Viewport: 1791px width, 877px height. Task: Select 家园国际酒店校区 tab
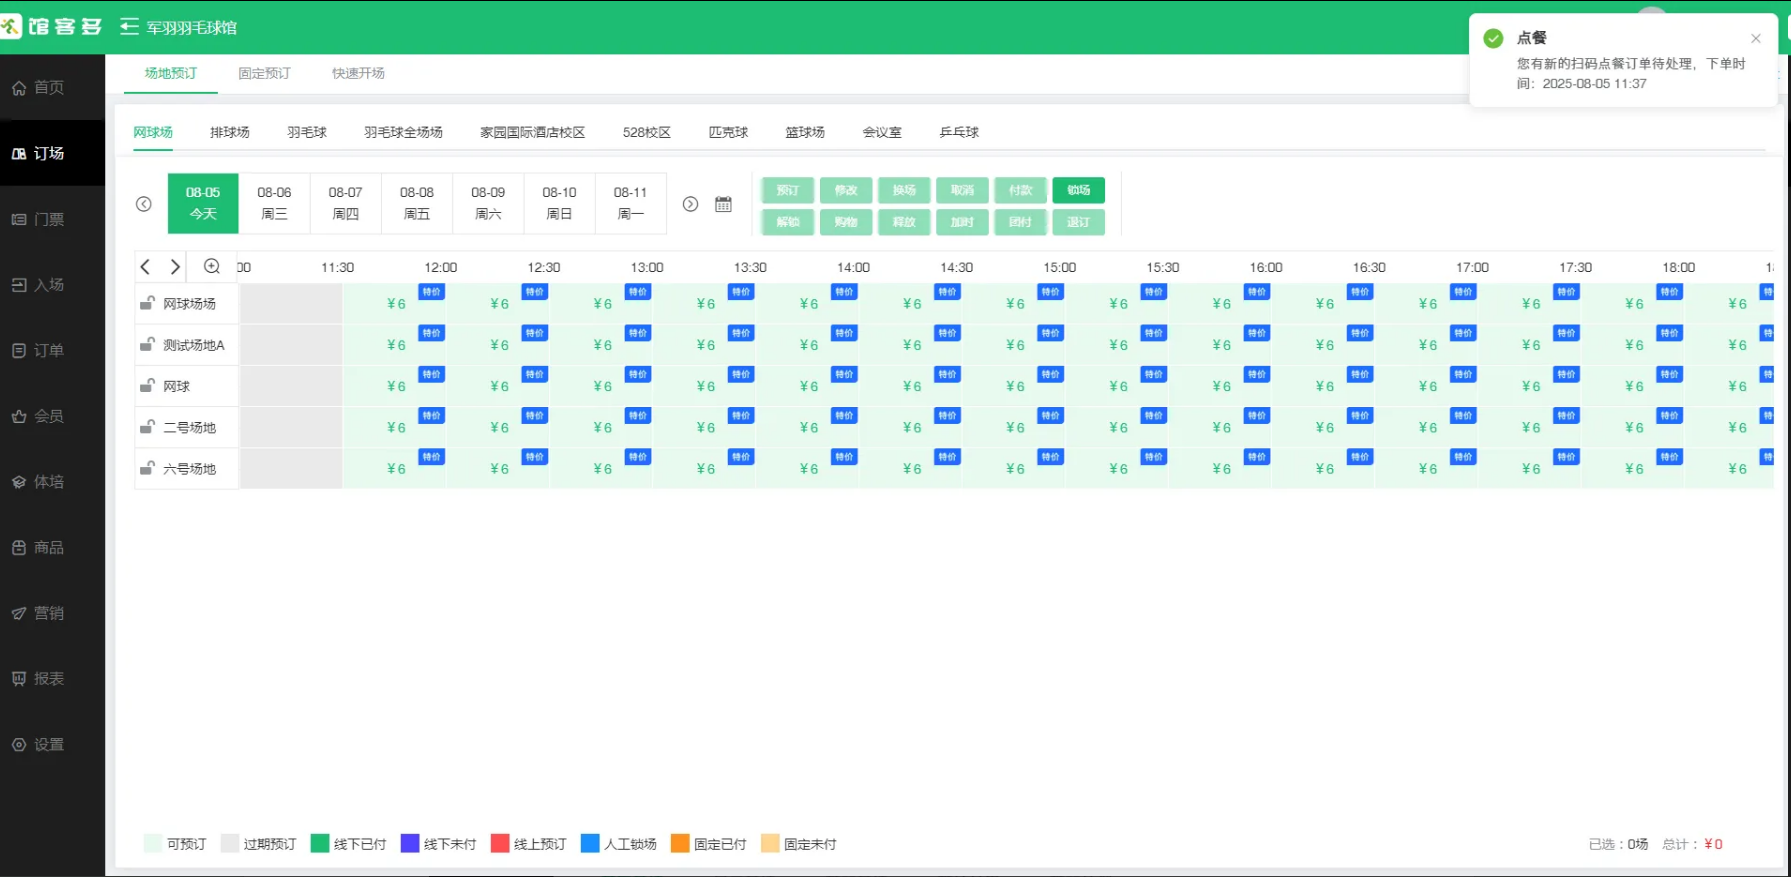(x=532, y=132)
